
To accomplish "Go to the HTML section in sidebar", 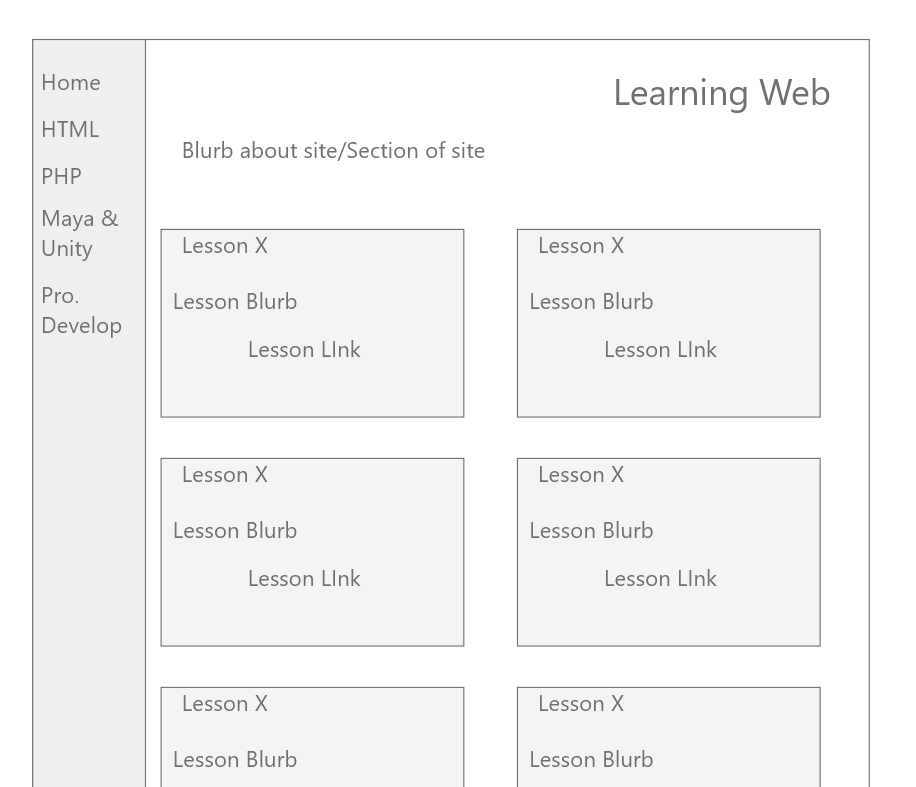I will click(70, 130).
